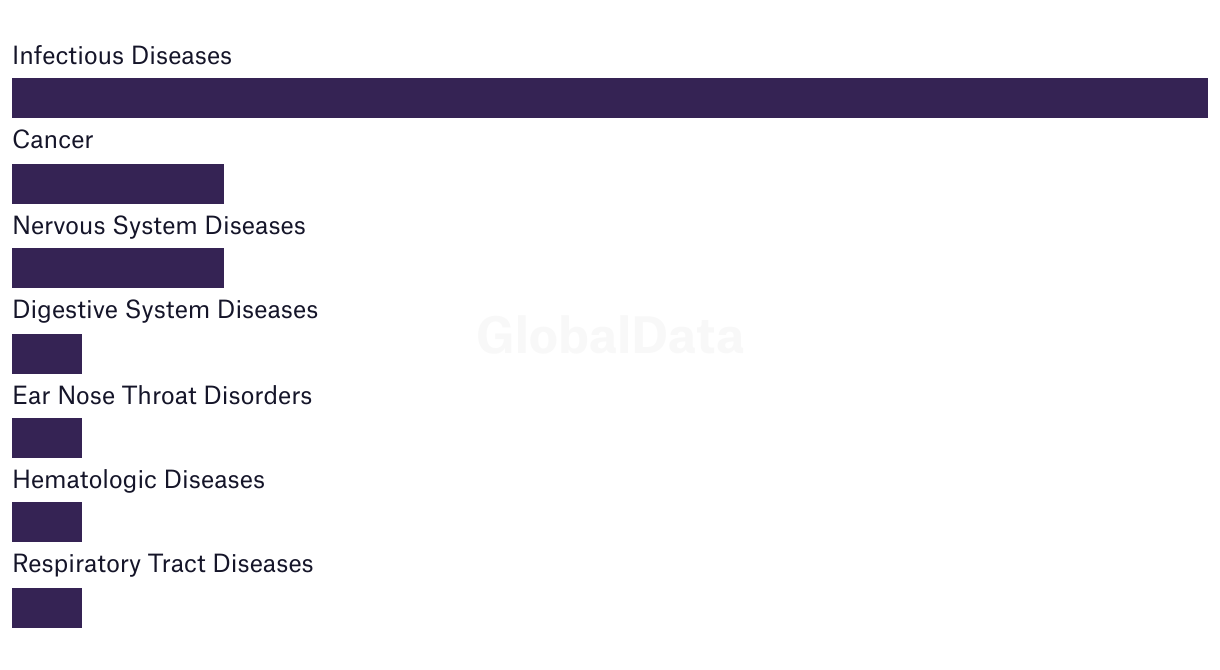Select the Cancer bar in chart
The image size is (1220, 670).
click(118, 184)
